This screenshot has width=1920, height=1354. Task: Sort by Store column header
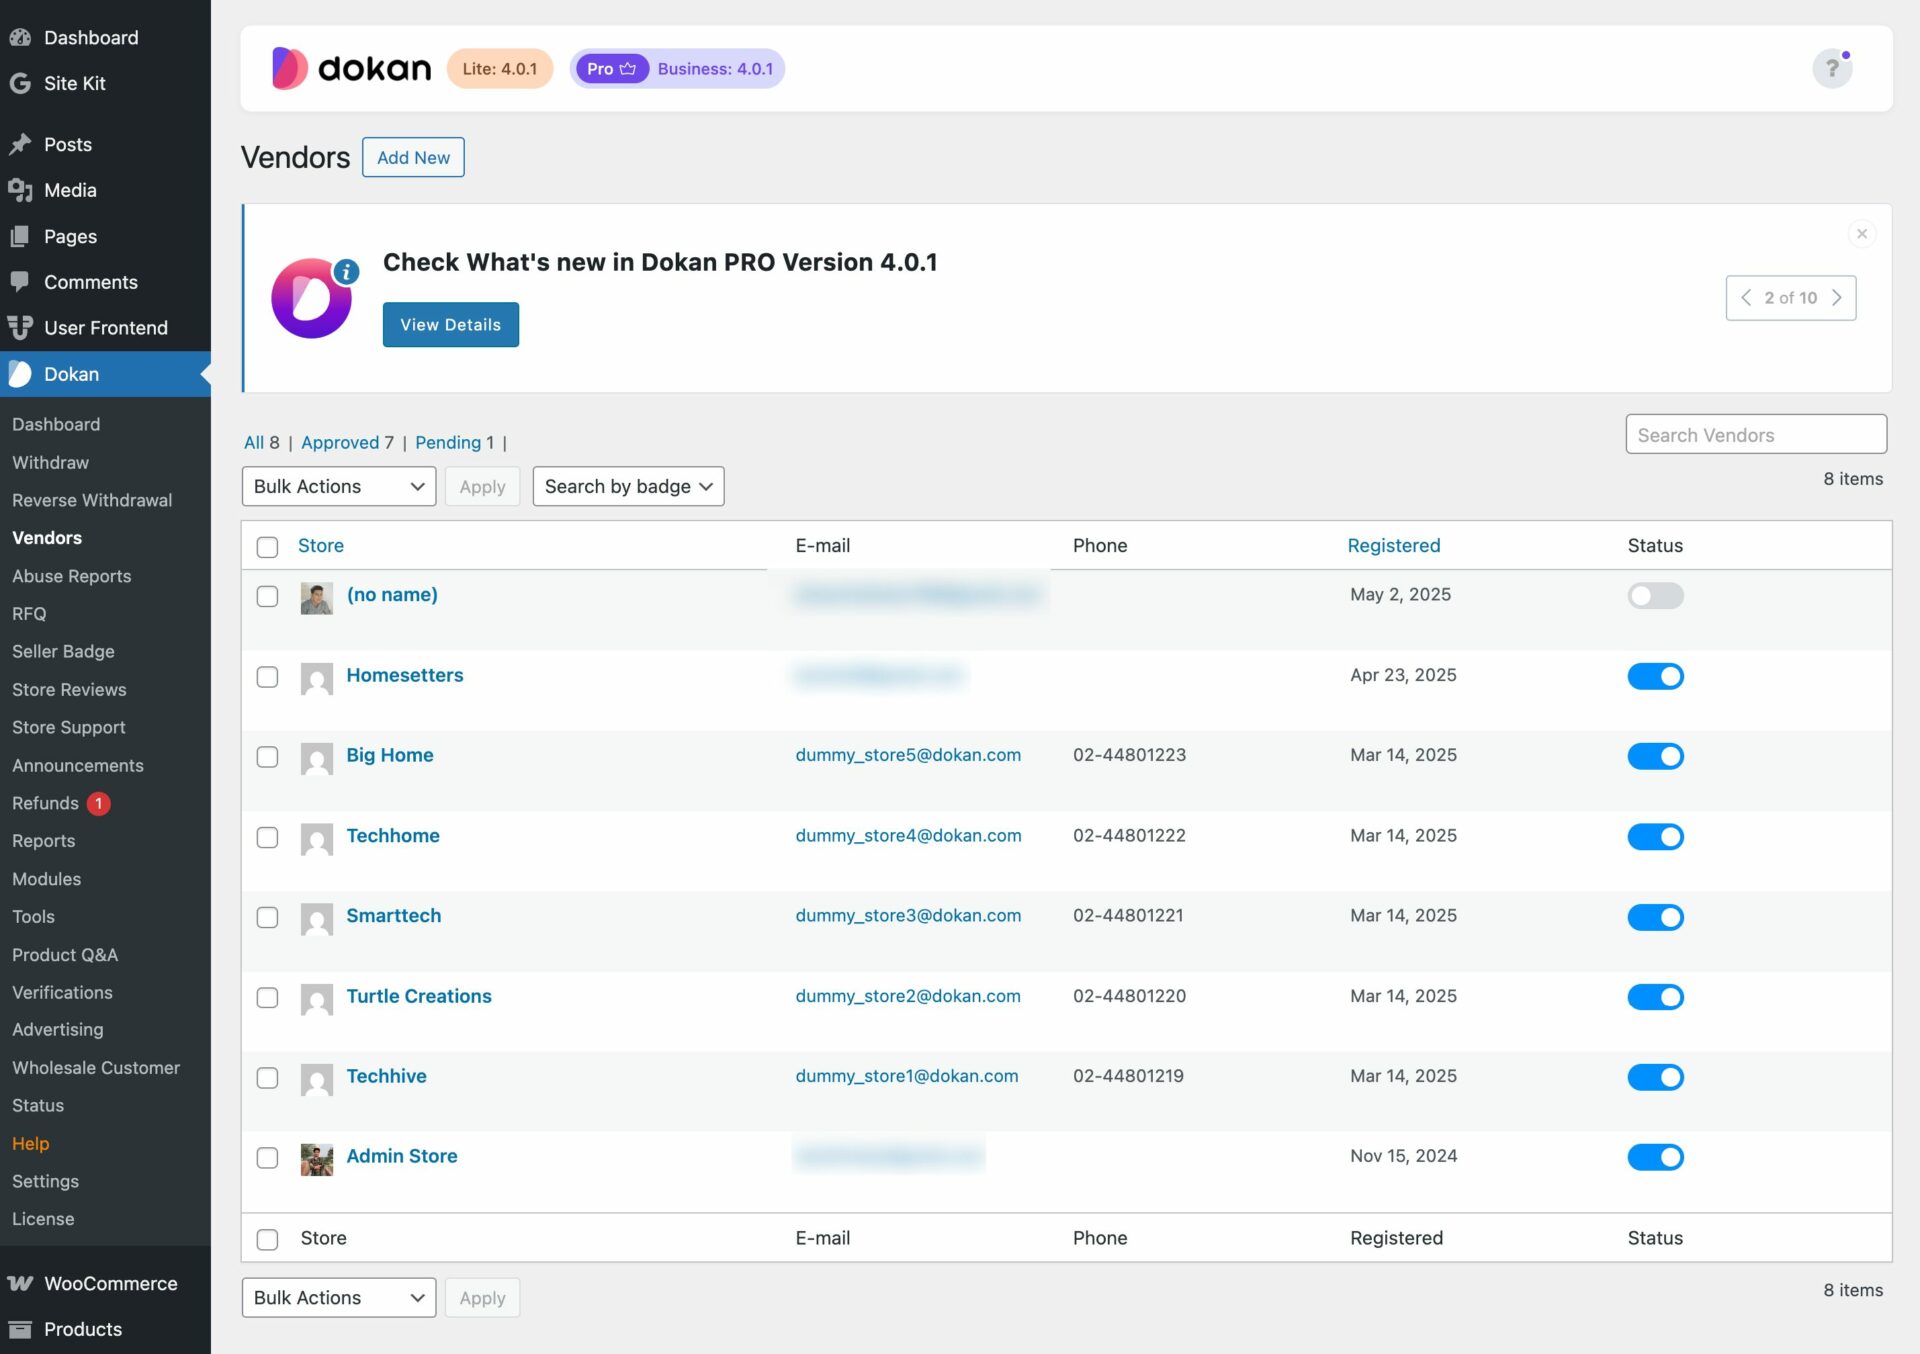(320, 545)
